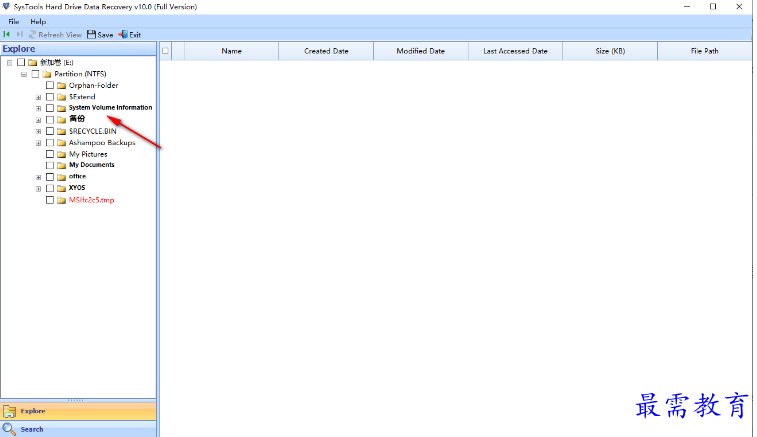Viewport: 757px width, 437px height.
Task: Open the File menu
Action: tap(14, 21)
